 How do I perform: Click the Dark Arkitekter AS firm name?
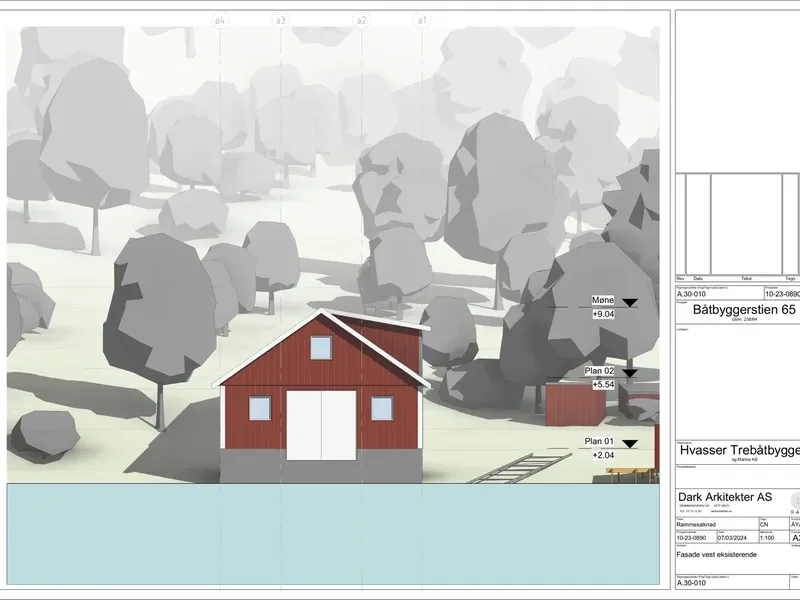(x=725, y=497)
